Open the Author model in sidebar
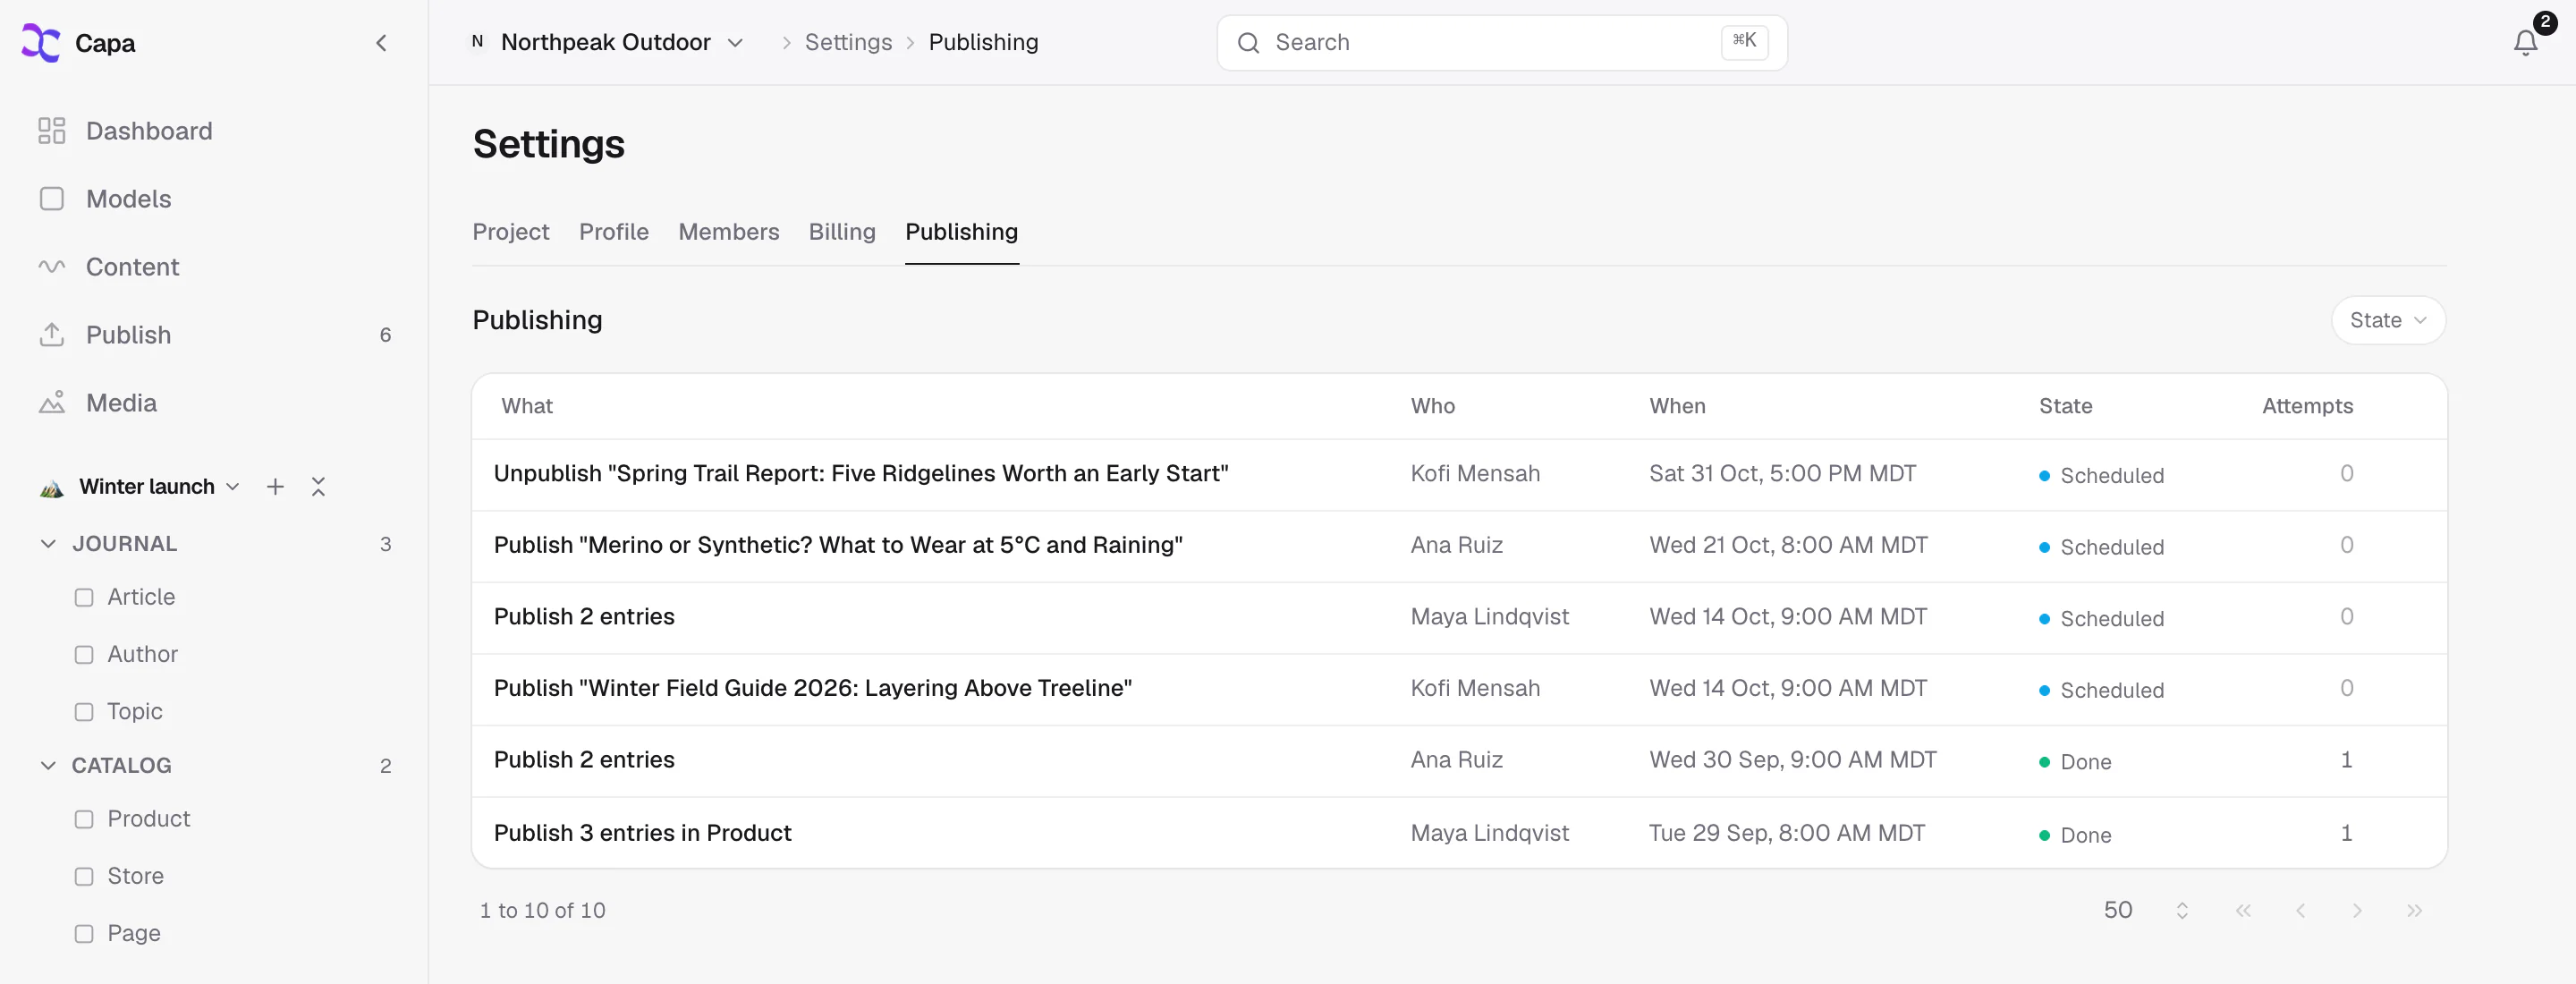Image resolution: width=2576 pixels, height=984 pixels. pos(142,654)
